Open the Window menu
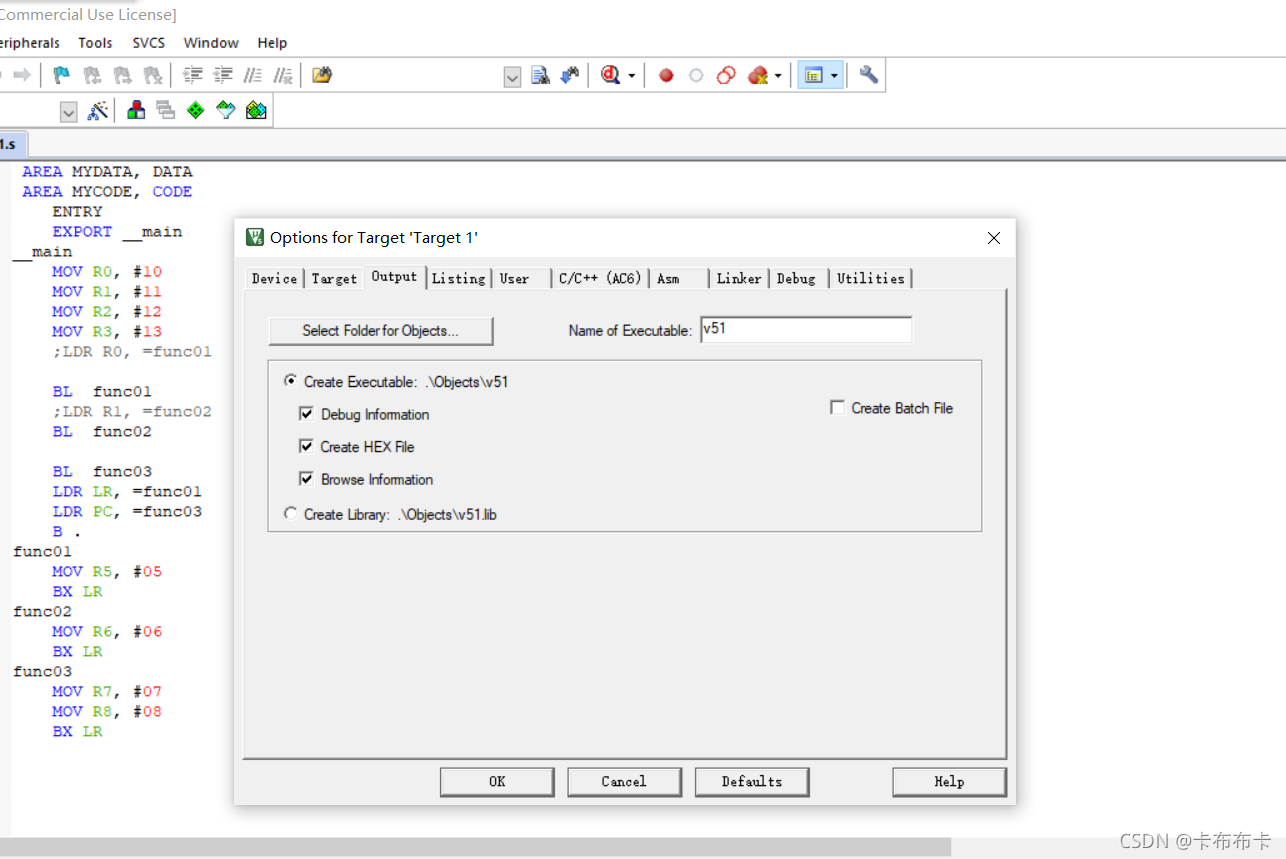Image resolution: width=1286 pixels, height=859 pixels. coord(211,43)
